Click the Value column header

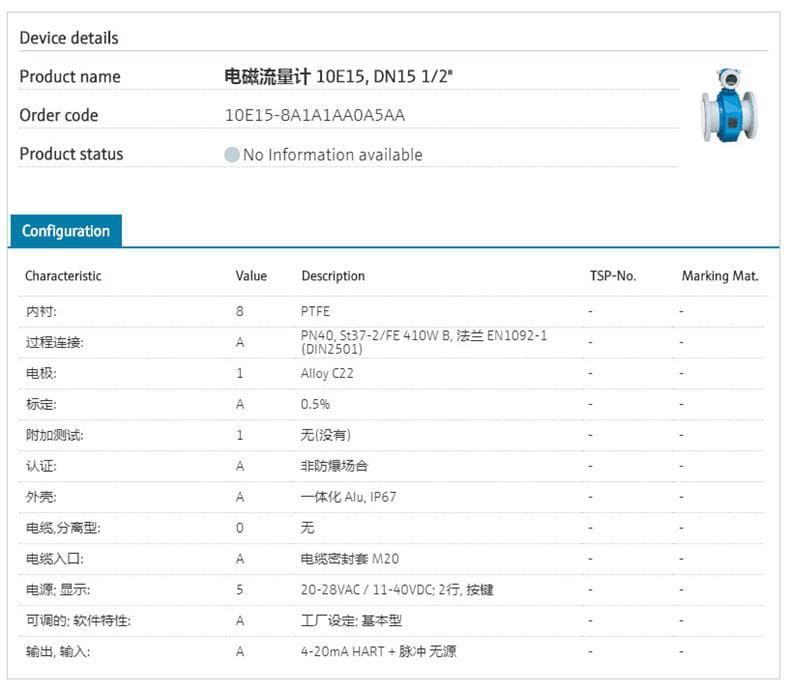251,276
